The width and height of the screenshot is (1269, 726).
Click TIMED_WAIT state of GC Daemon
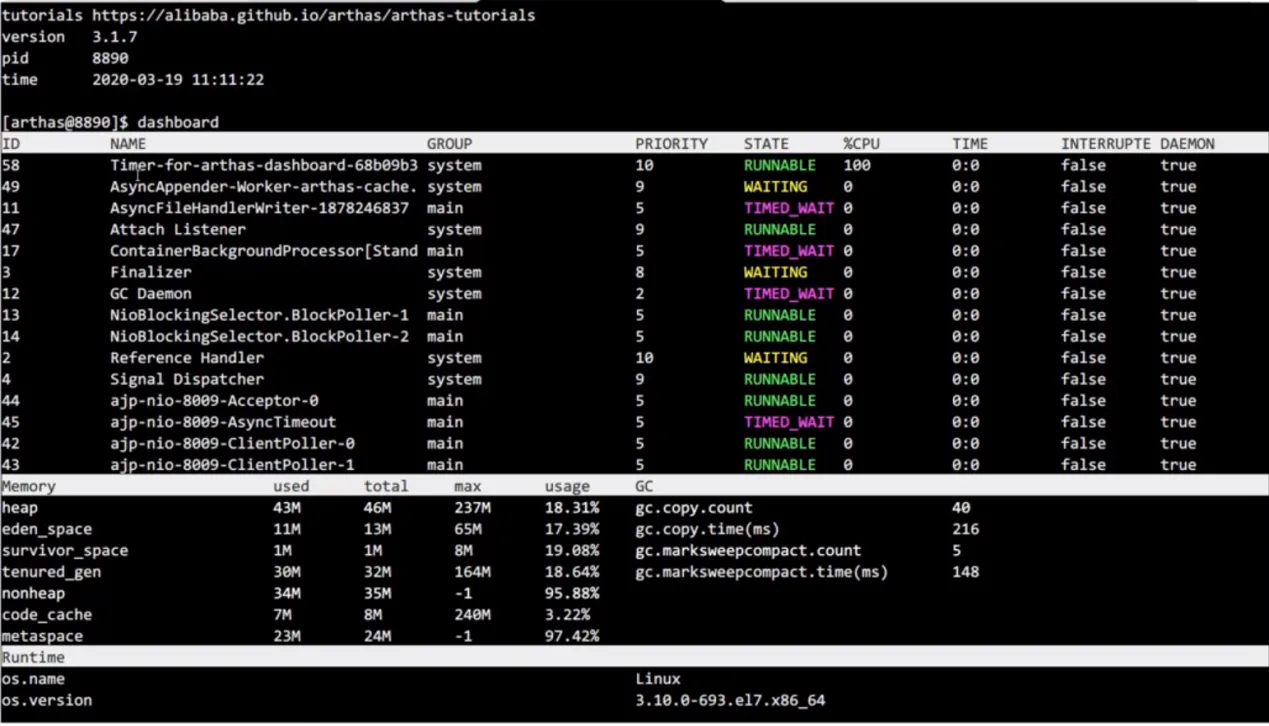click(x=789, y=294)
